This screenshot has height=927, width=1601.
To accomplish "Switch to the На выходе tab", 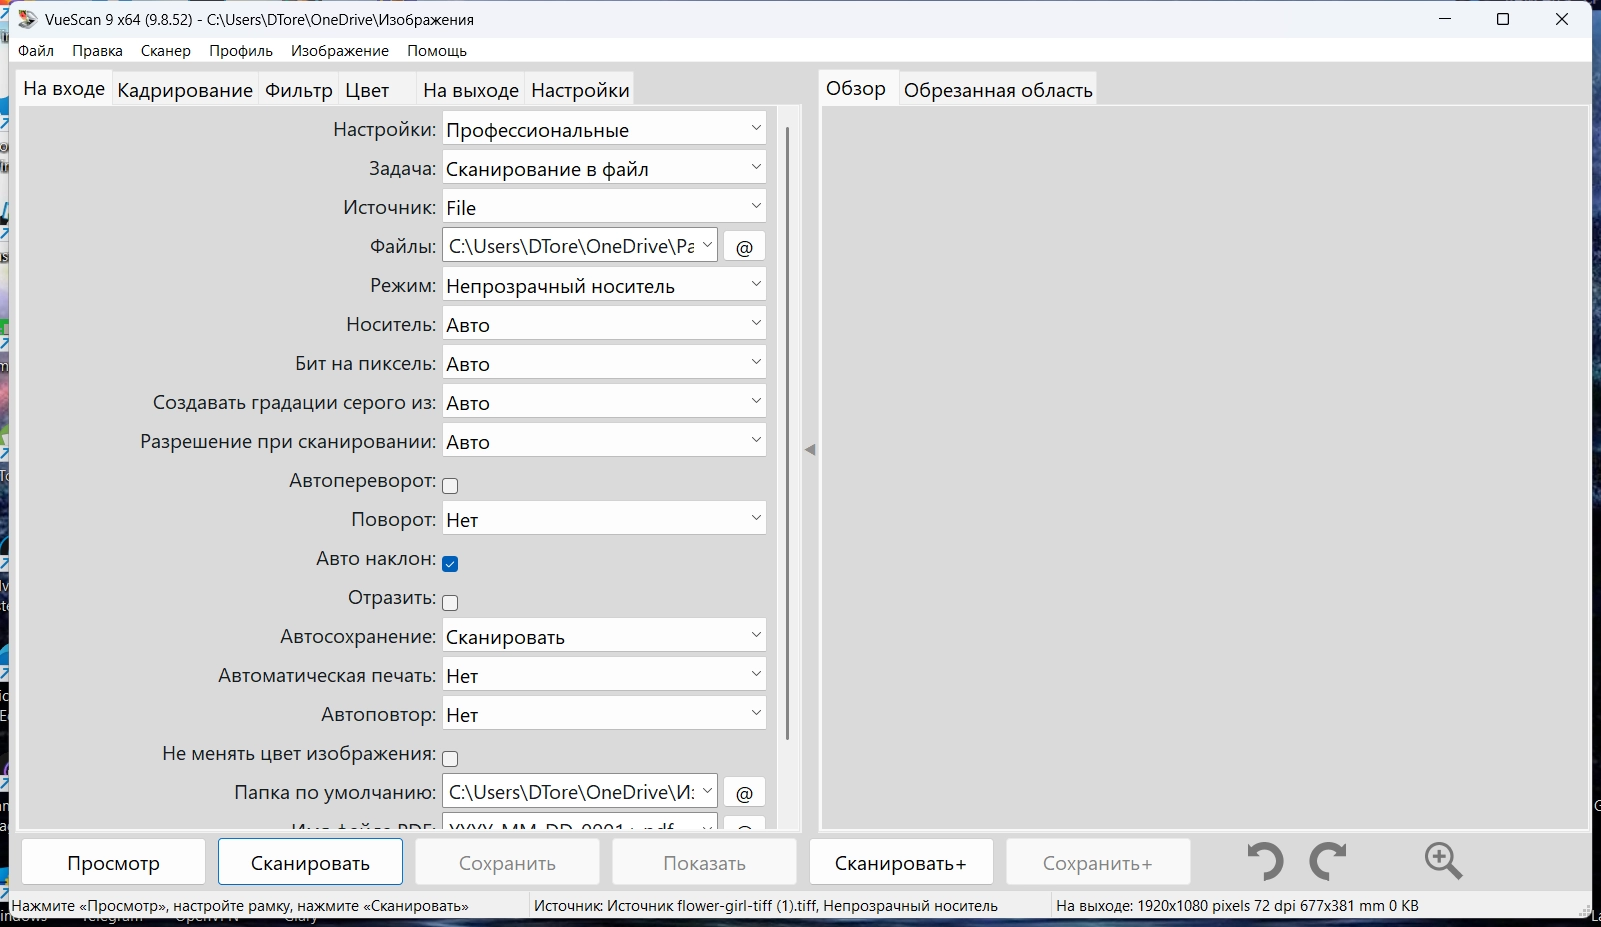I will (x=471, y=90).
